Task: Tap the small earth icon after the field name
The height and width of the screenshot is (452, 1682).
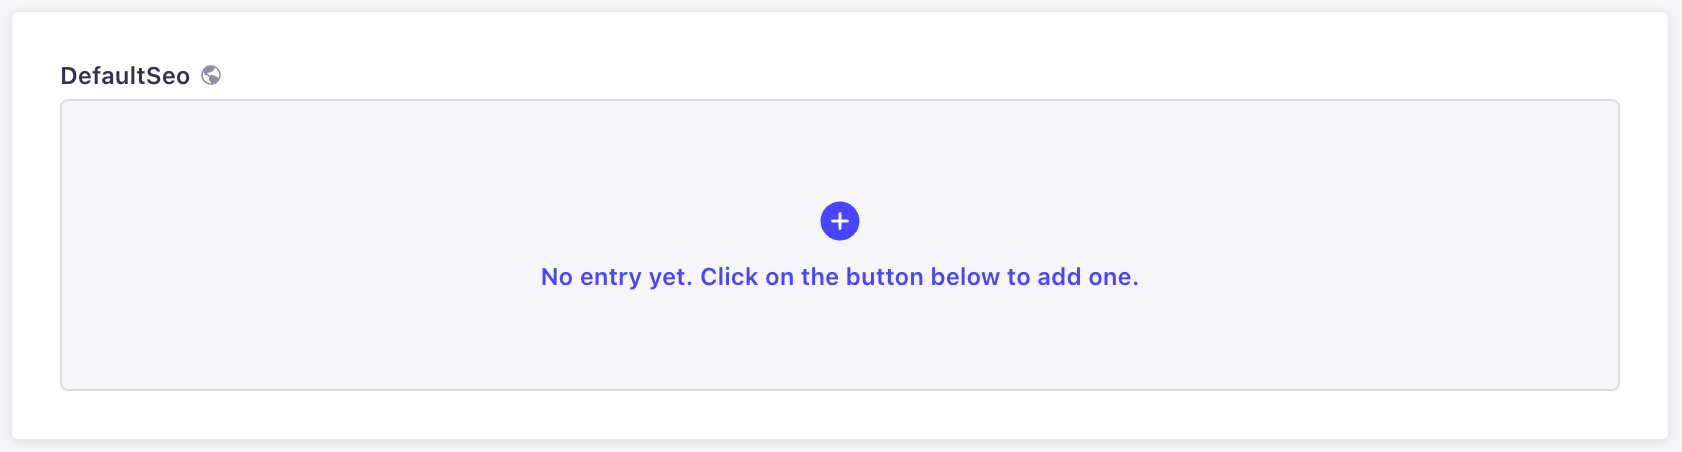Action: click(211, 75)
